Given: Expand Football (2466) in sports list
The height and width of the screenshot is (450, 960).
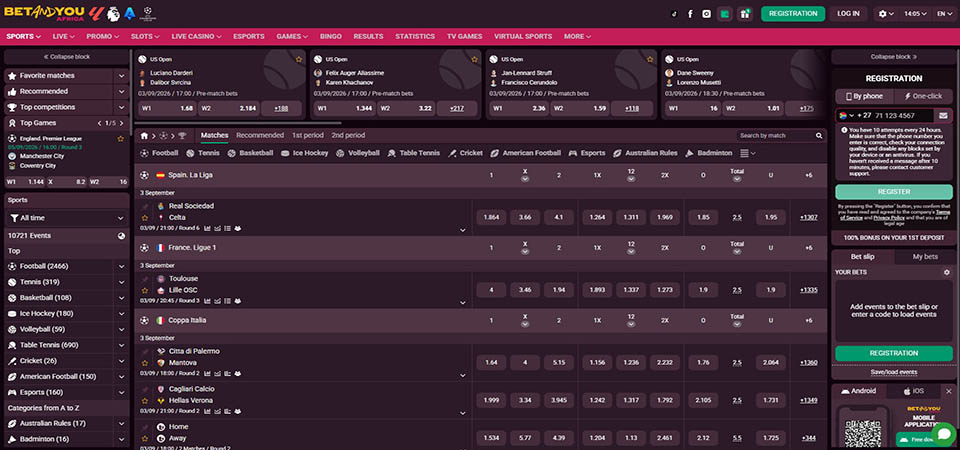Looking at the screenshot, I should (121, 267).
